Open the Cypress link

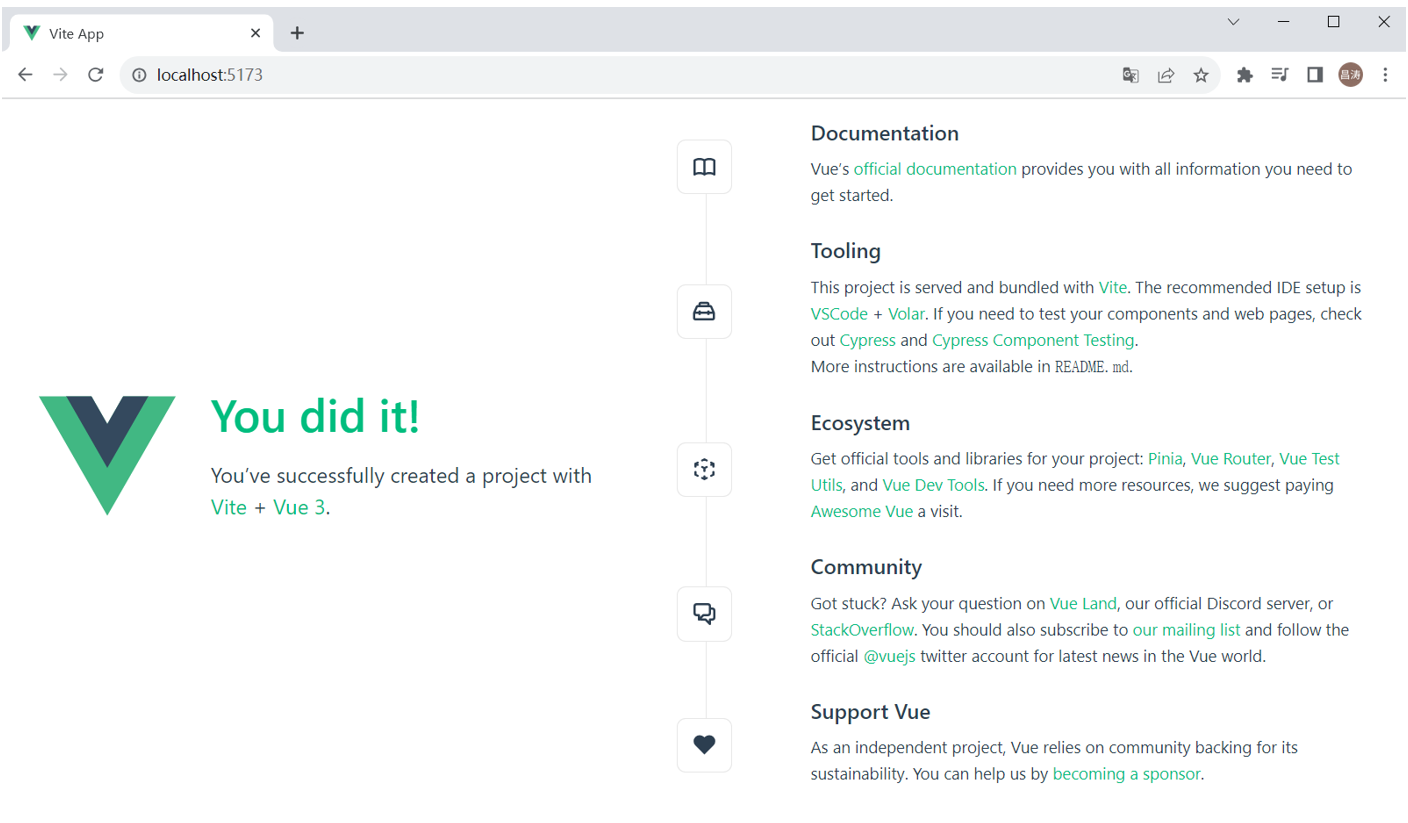point(868,340)
